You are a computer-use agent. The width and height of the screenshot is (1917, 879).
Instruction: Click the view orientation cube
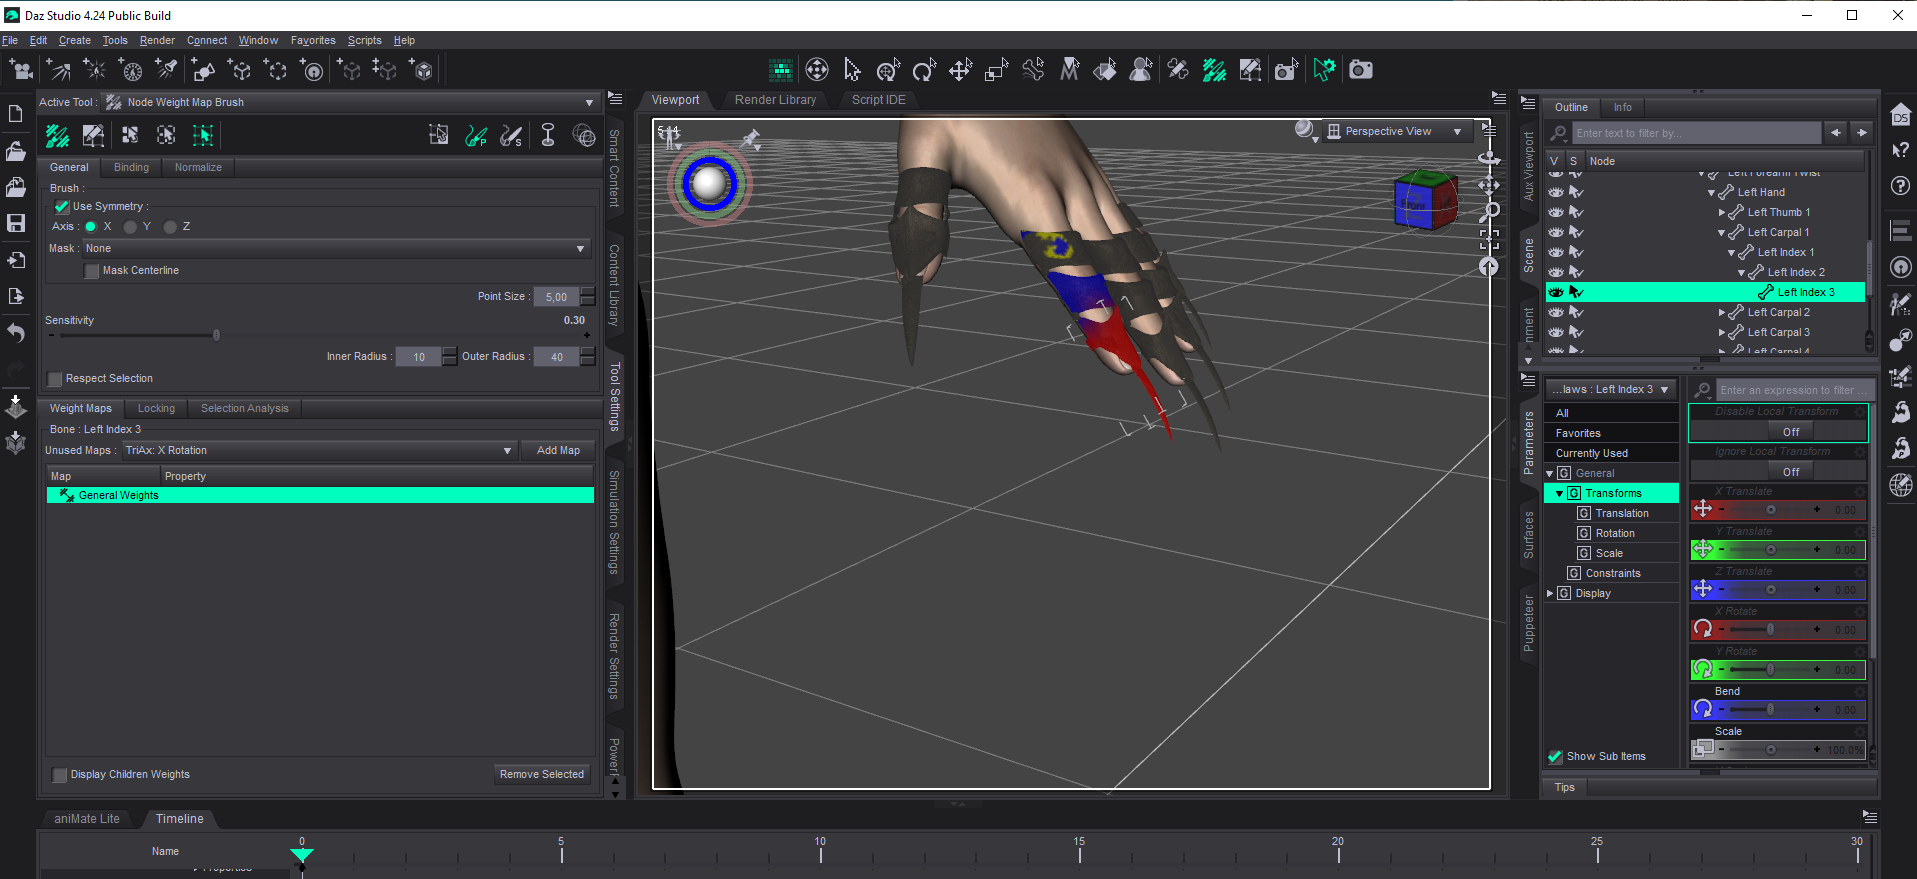tap(1426, 199)
